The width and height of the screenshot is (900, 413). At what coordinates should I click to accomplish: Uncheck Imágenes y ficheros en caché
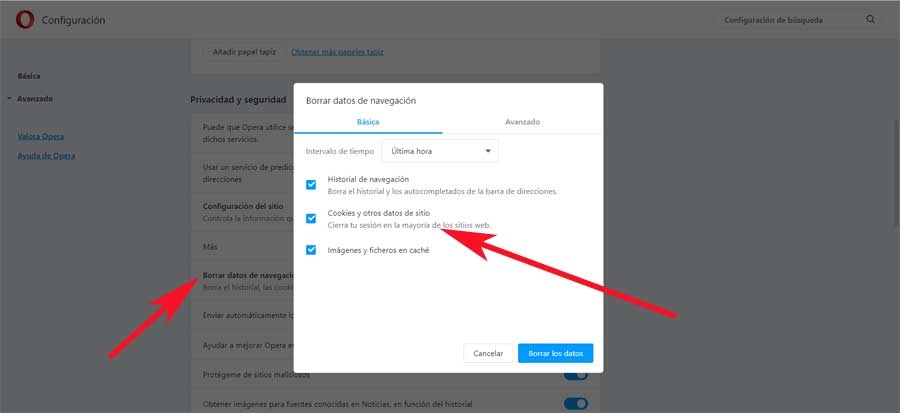(311, 250)
